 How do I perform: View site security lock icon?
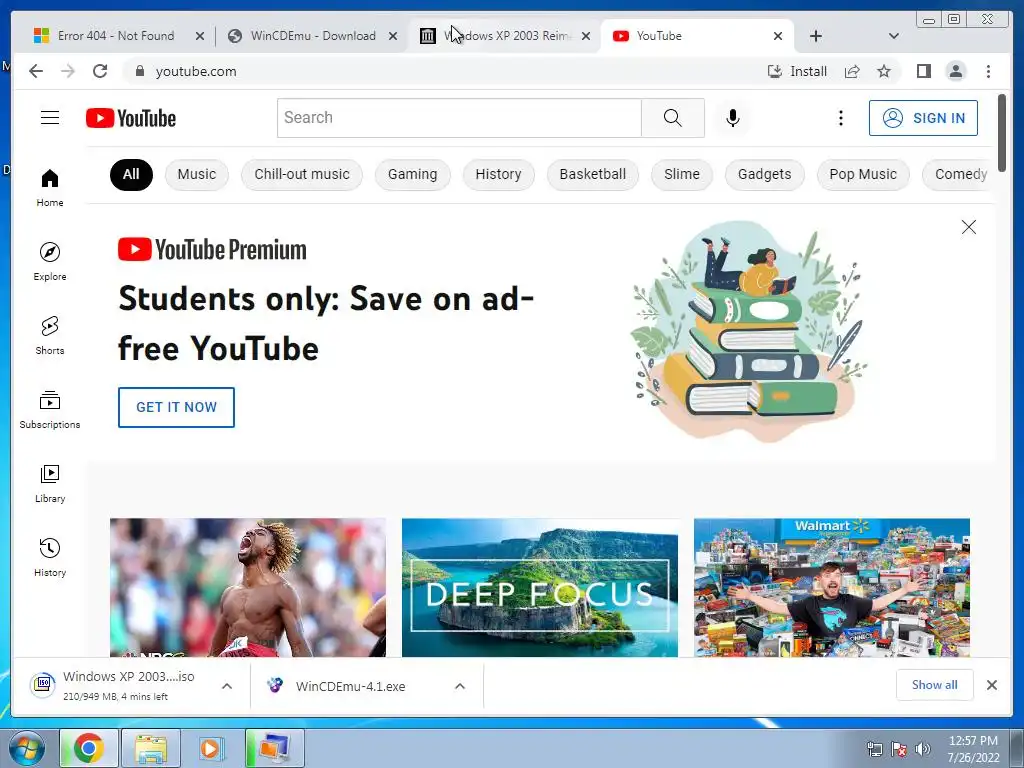pos(139,71)
